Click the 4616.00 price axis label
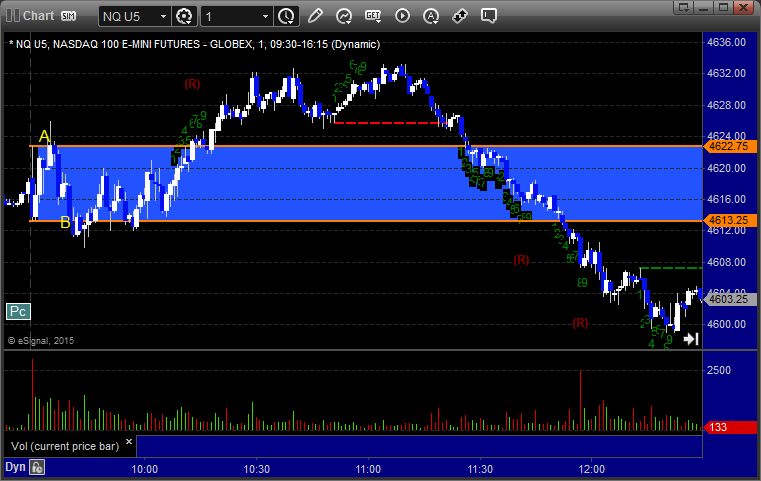Screen dimensions: 761x481 point(727,199)
